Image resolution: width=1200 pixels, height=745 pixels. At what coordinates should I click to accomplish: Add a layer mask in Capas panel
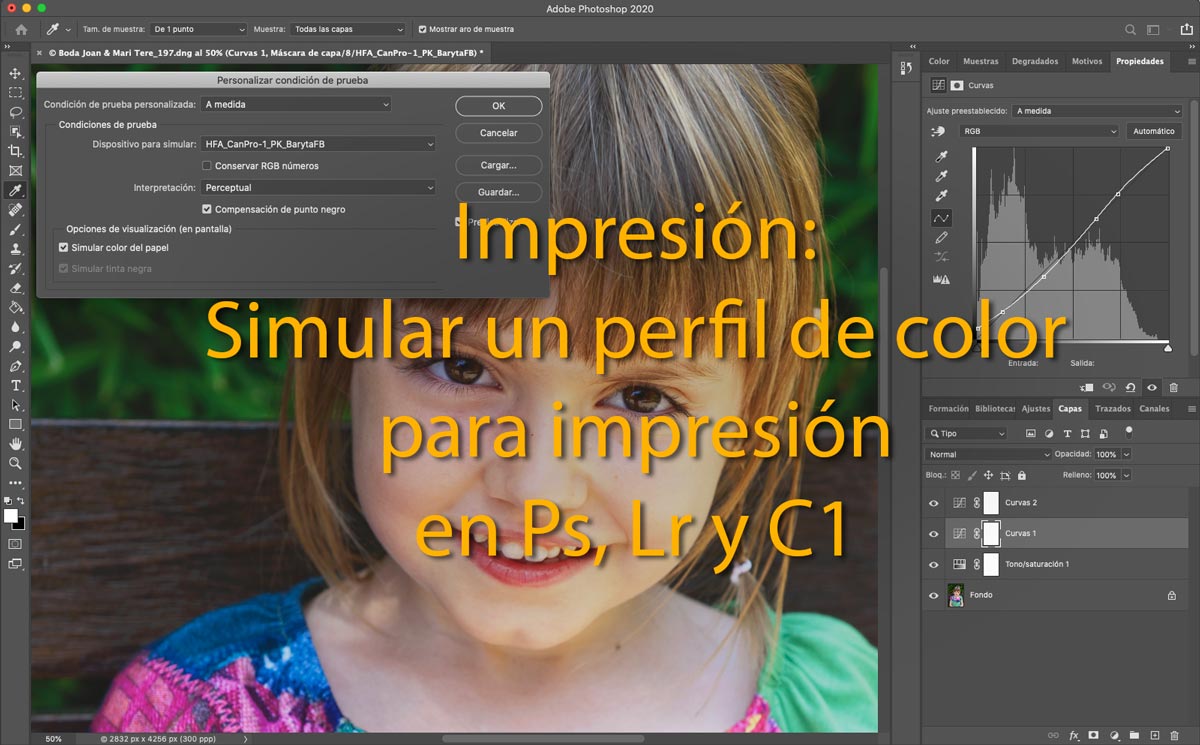[1094, 735]
